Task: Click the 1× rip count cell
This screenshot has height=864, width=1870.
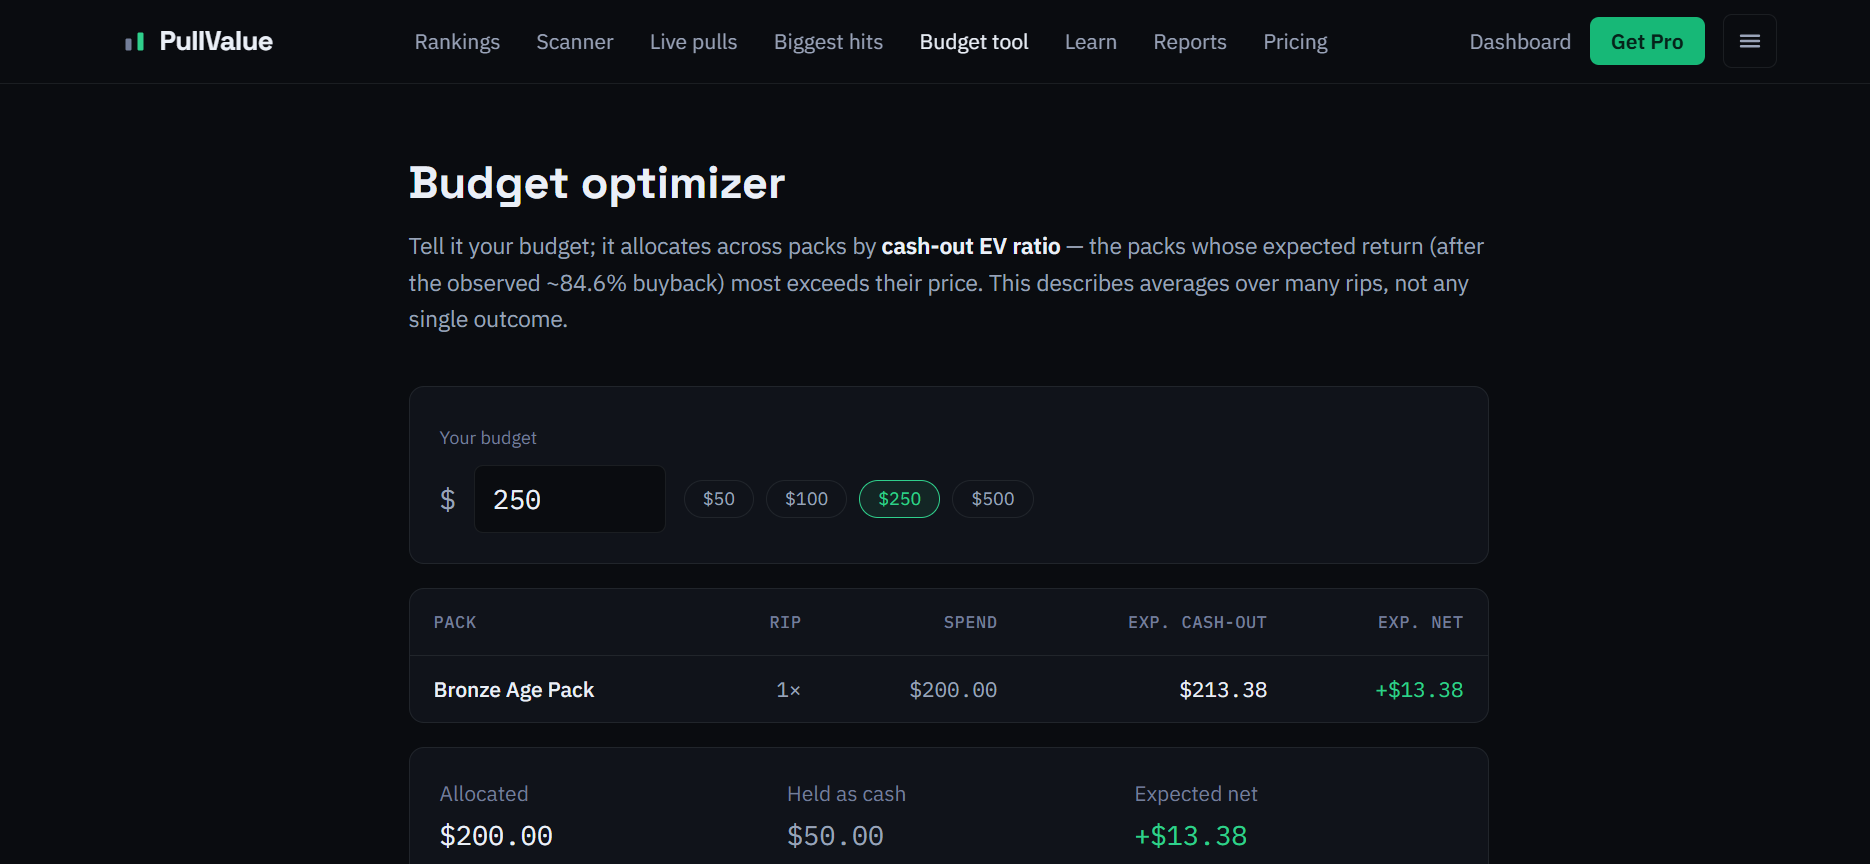Action: (x=788, y=690)
